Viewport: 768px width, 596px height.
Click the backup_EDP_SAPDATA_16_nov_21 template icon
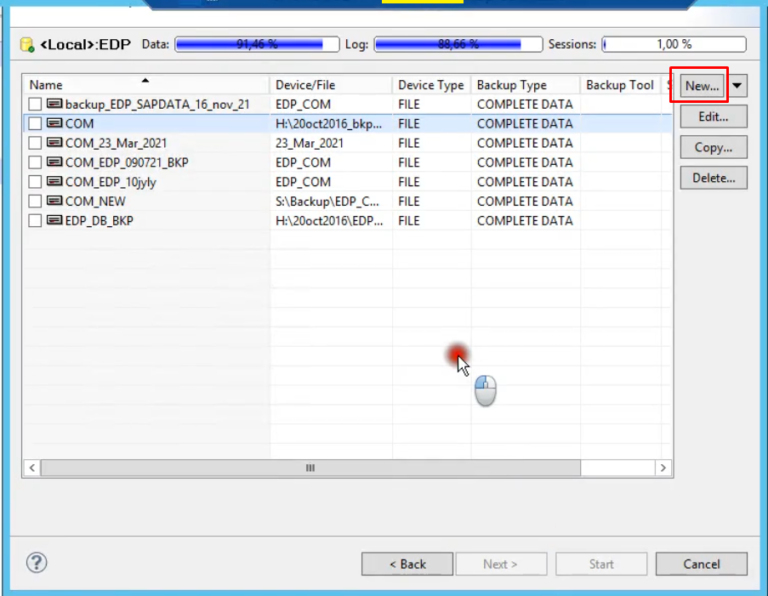click(54, 104)
